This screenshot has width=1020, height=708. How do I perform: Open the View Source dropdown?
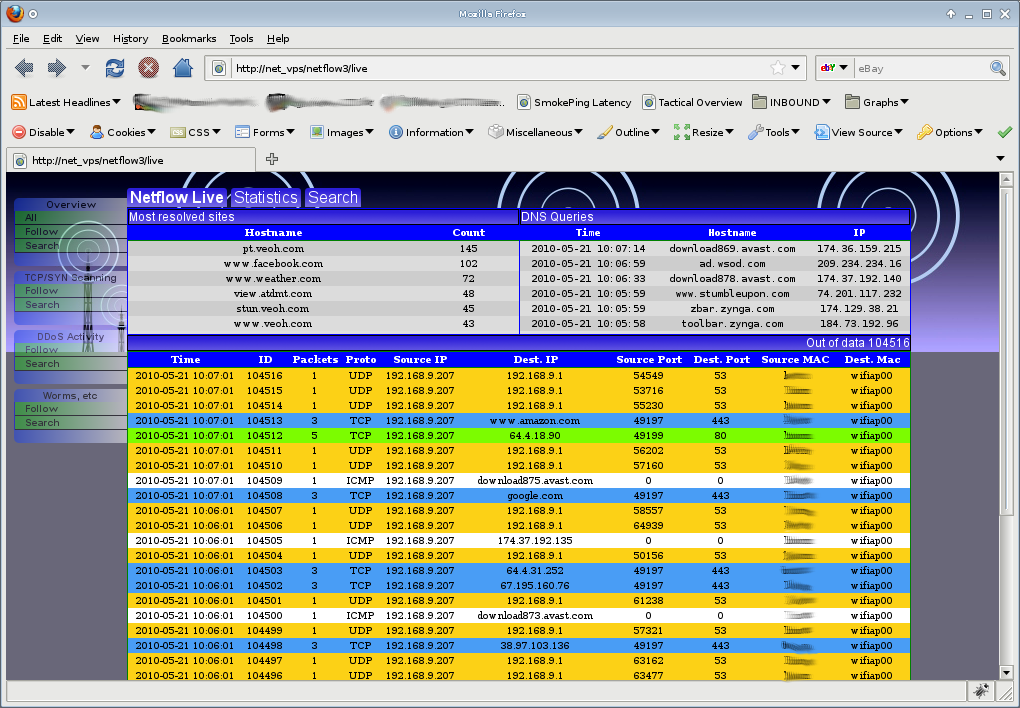click(859, 132)
